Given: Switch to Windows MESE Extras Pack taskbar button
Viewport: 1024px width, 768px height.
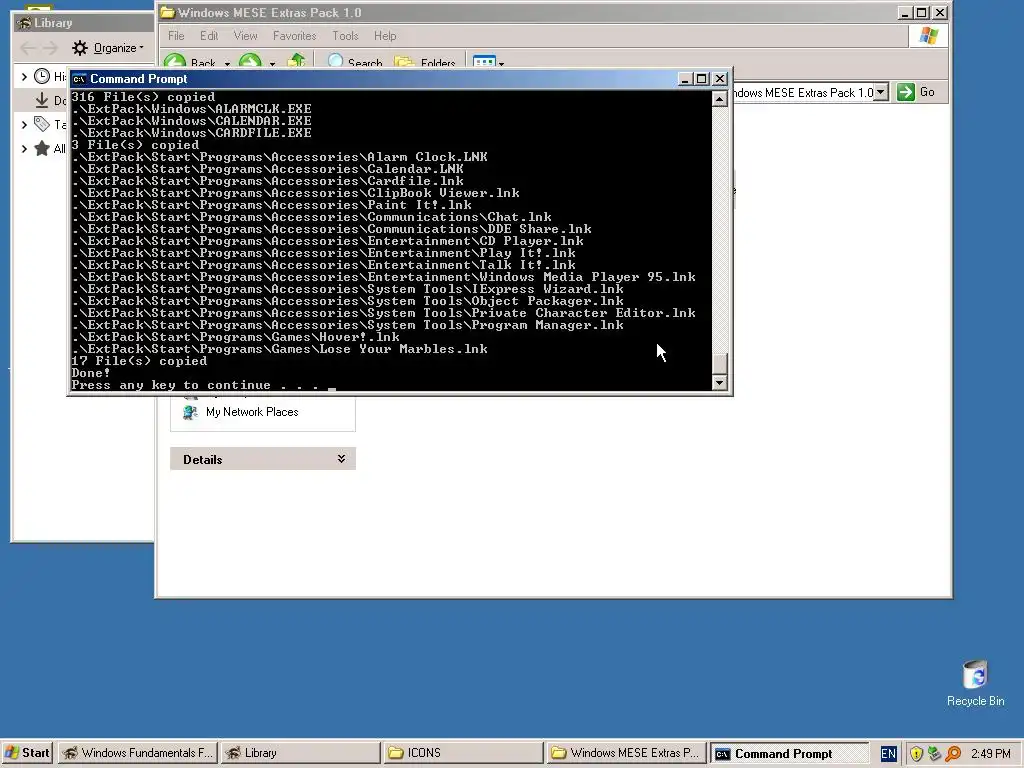Looking at the screenshot, I should pos(626,753).
